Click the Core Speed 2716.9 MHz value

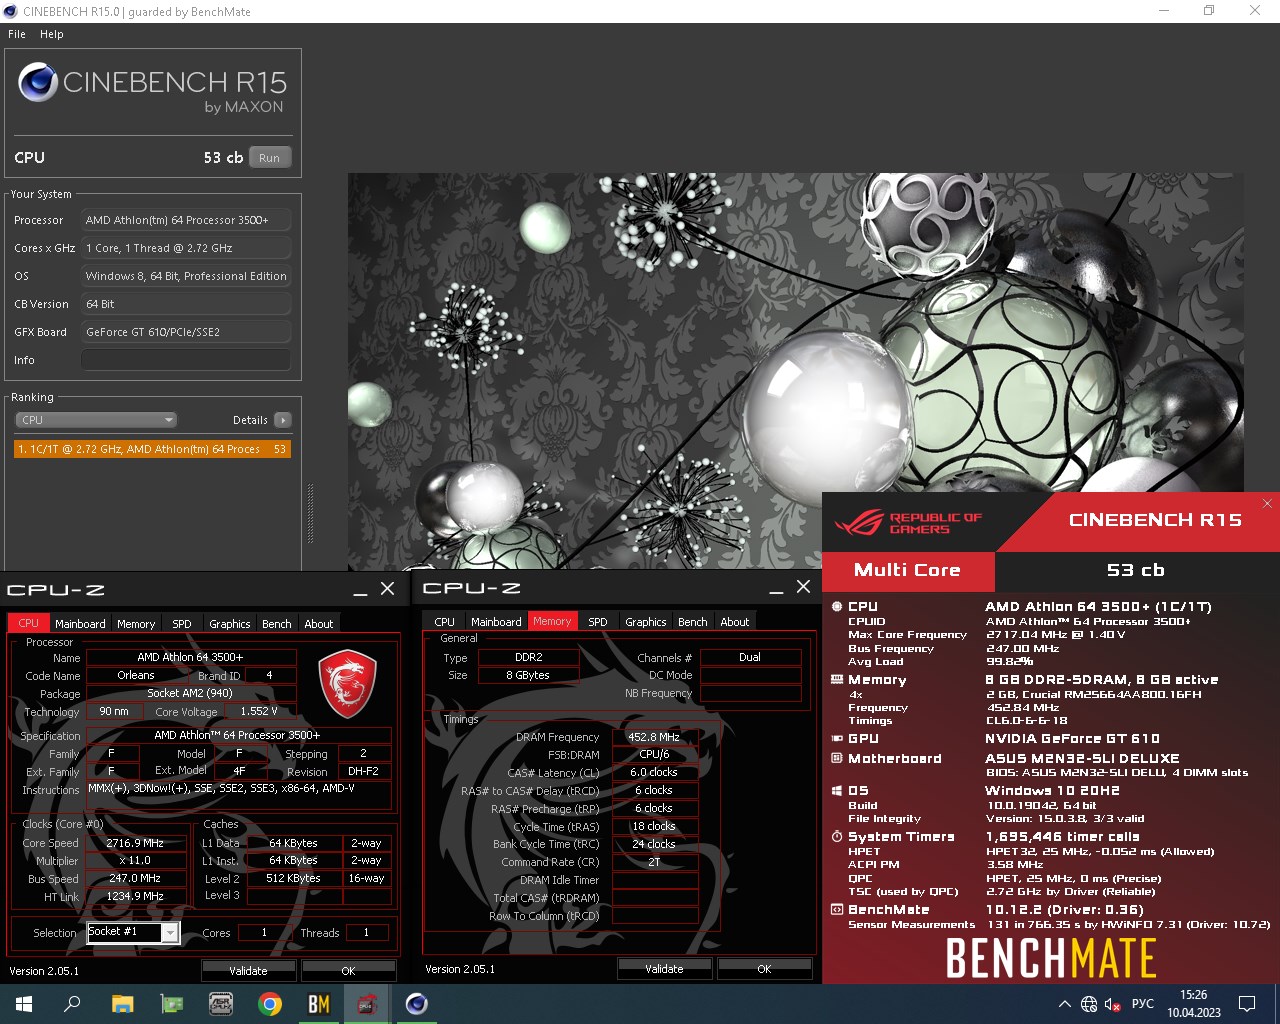(x=135, y=843)
